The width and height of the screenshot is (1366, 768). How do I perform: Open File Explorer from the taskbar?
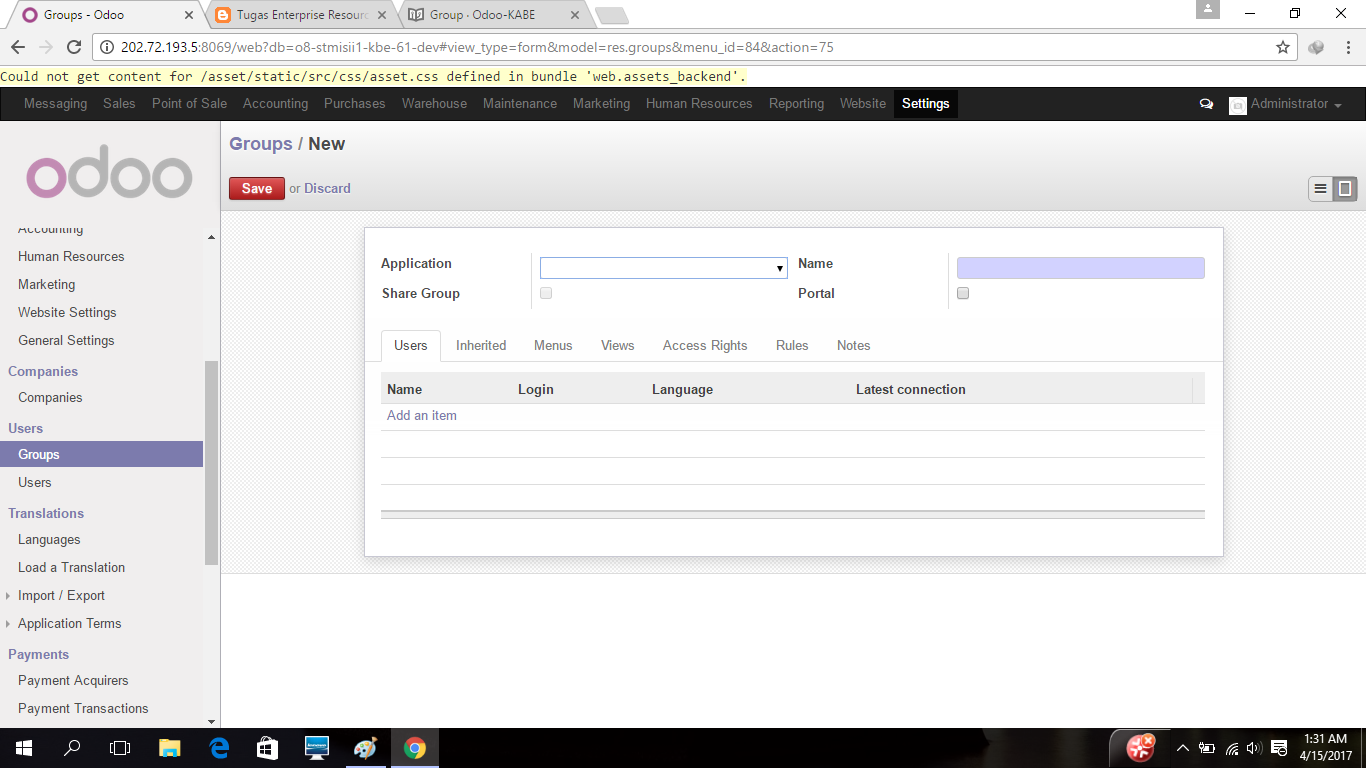(168, 747)
